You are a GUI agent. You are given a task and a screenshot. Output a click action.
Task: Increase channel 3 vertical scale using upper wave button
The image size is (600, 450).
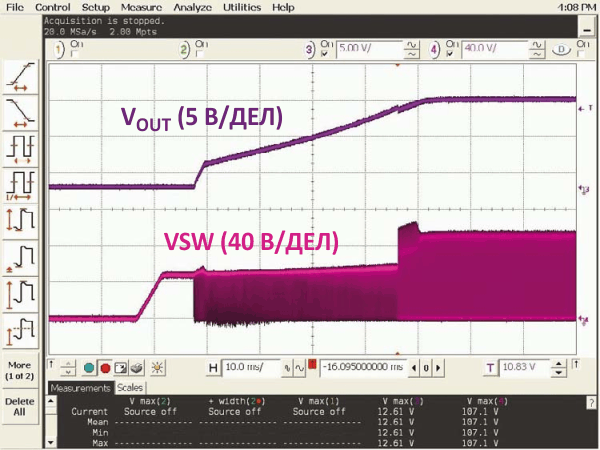[x=411, y=46]
